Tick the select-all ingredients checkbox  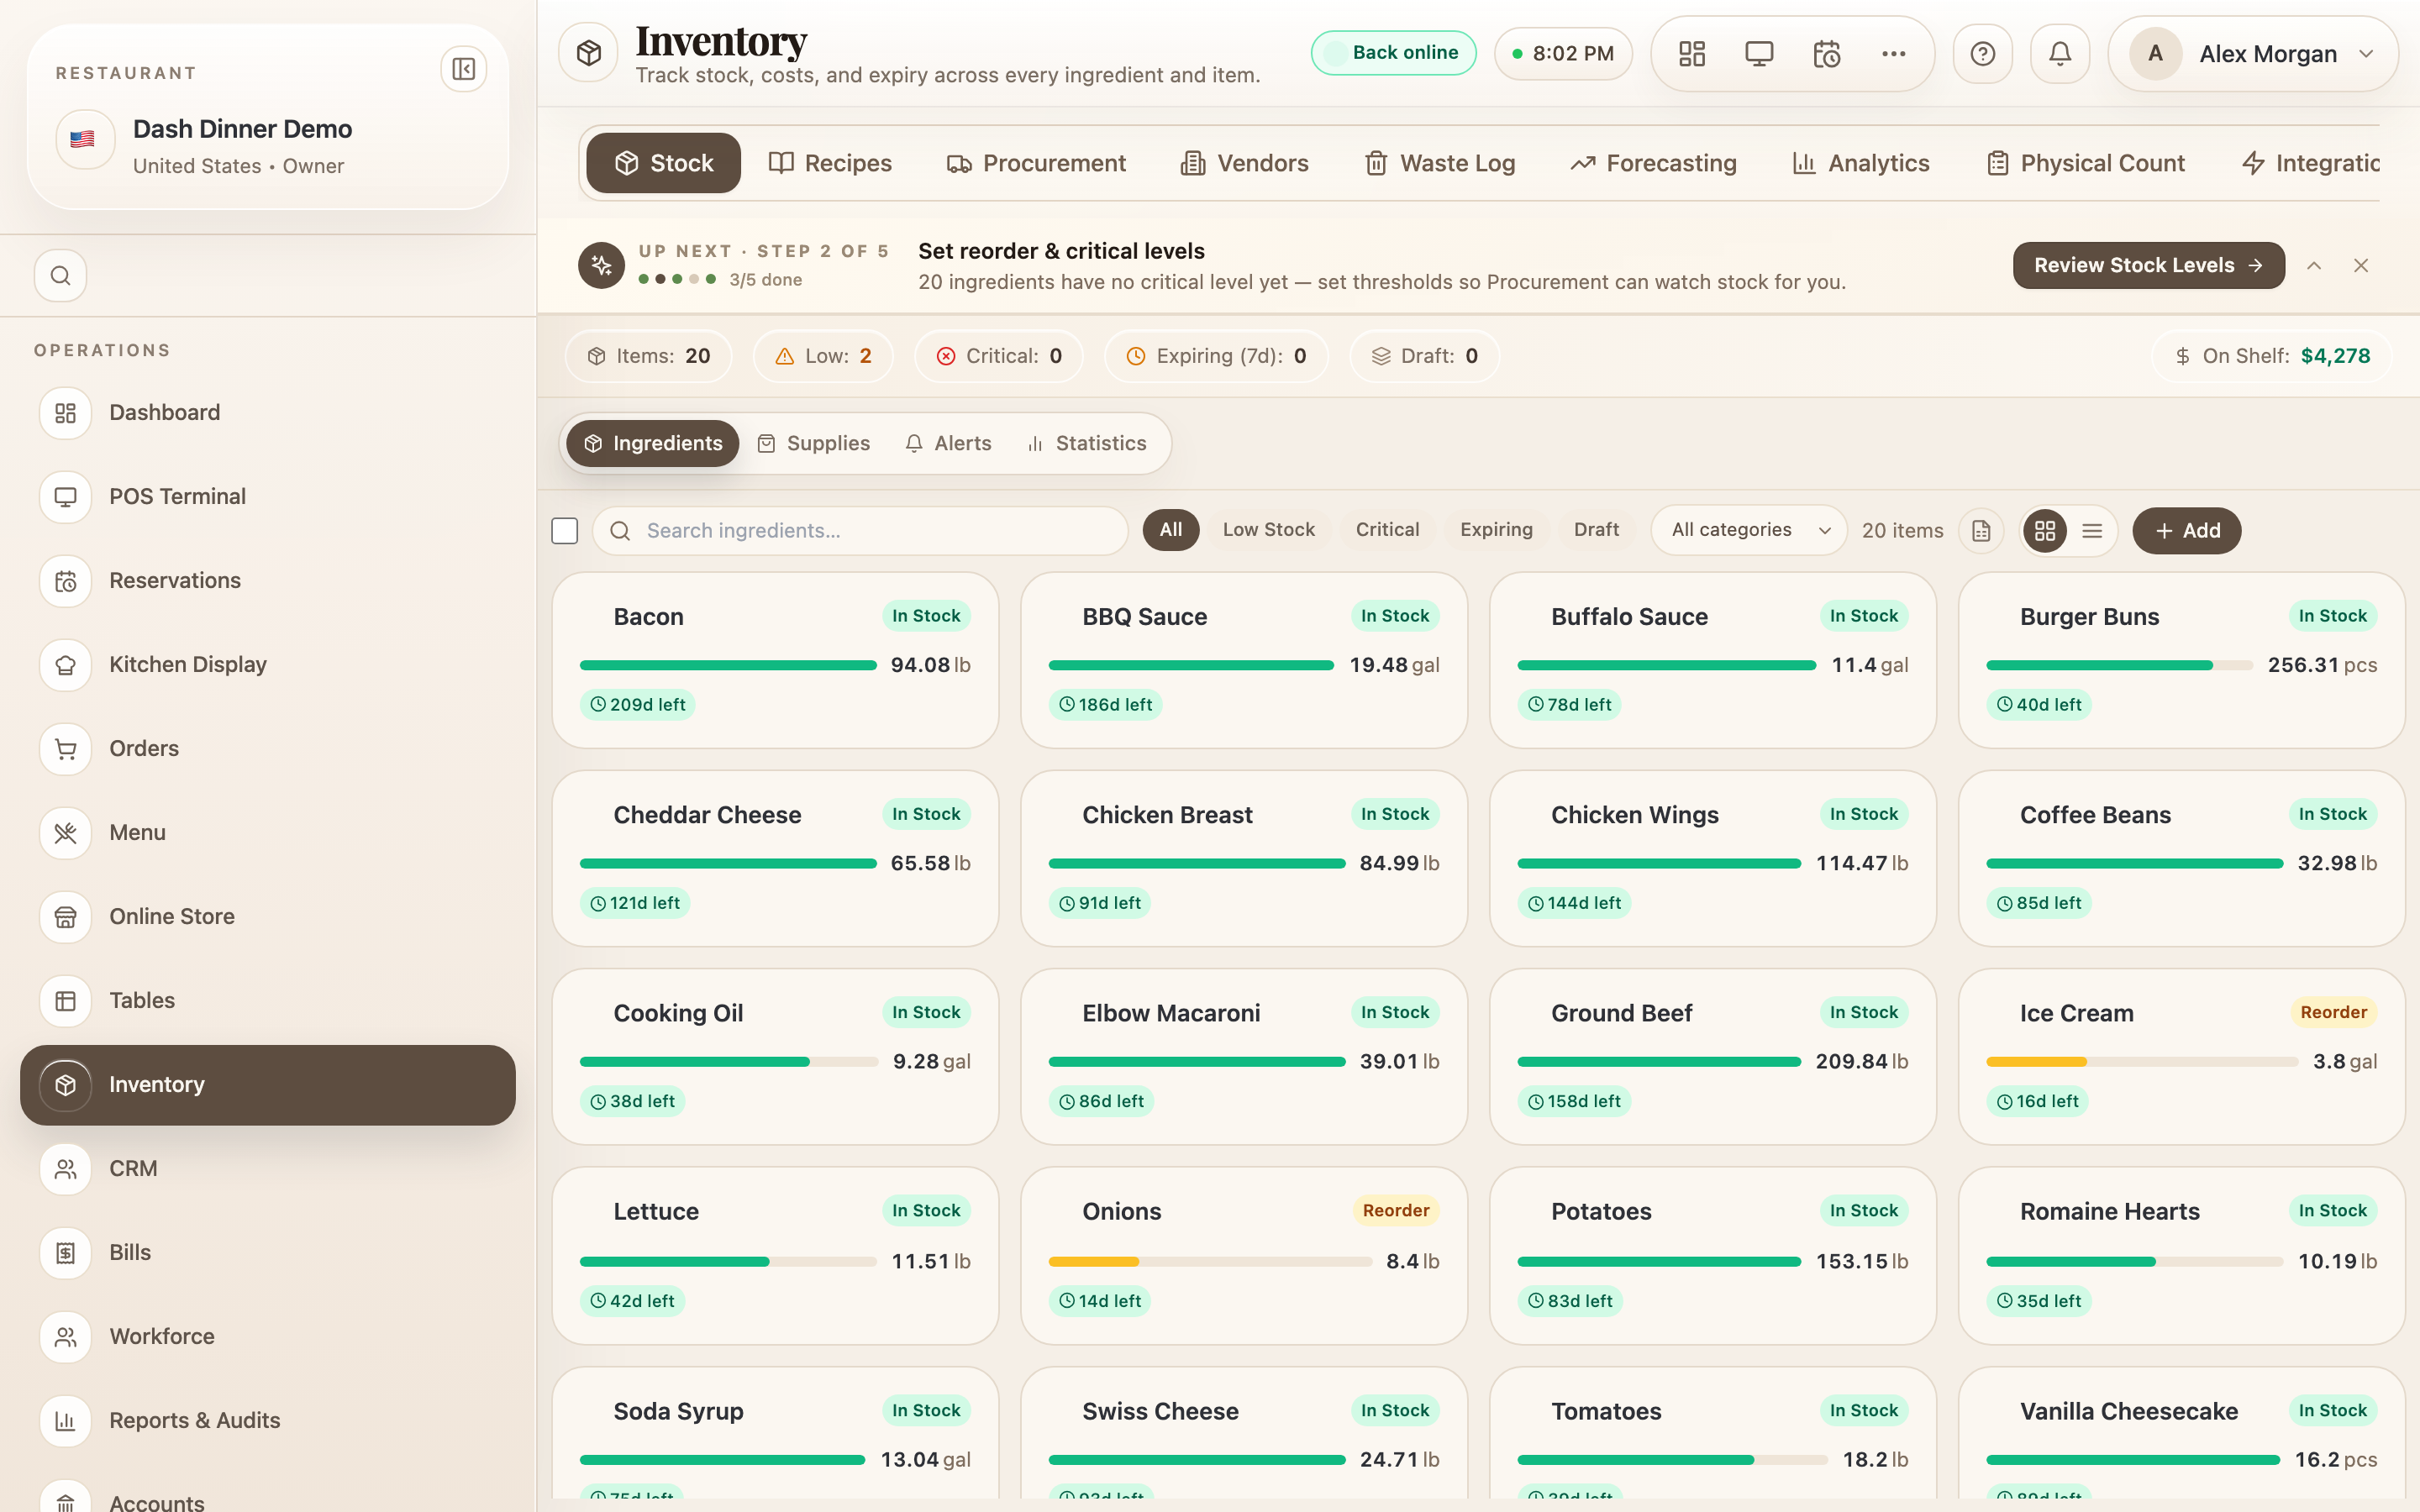(565, 531)
